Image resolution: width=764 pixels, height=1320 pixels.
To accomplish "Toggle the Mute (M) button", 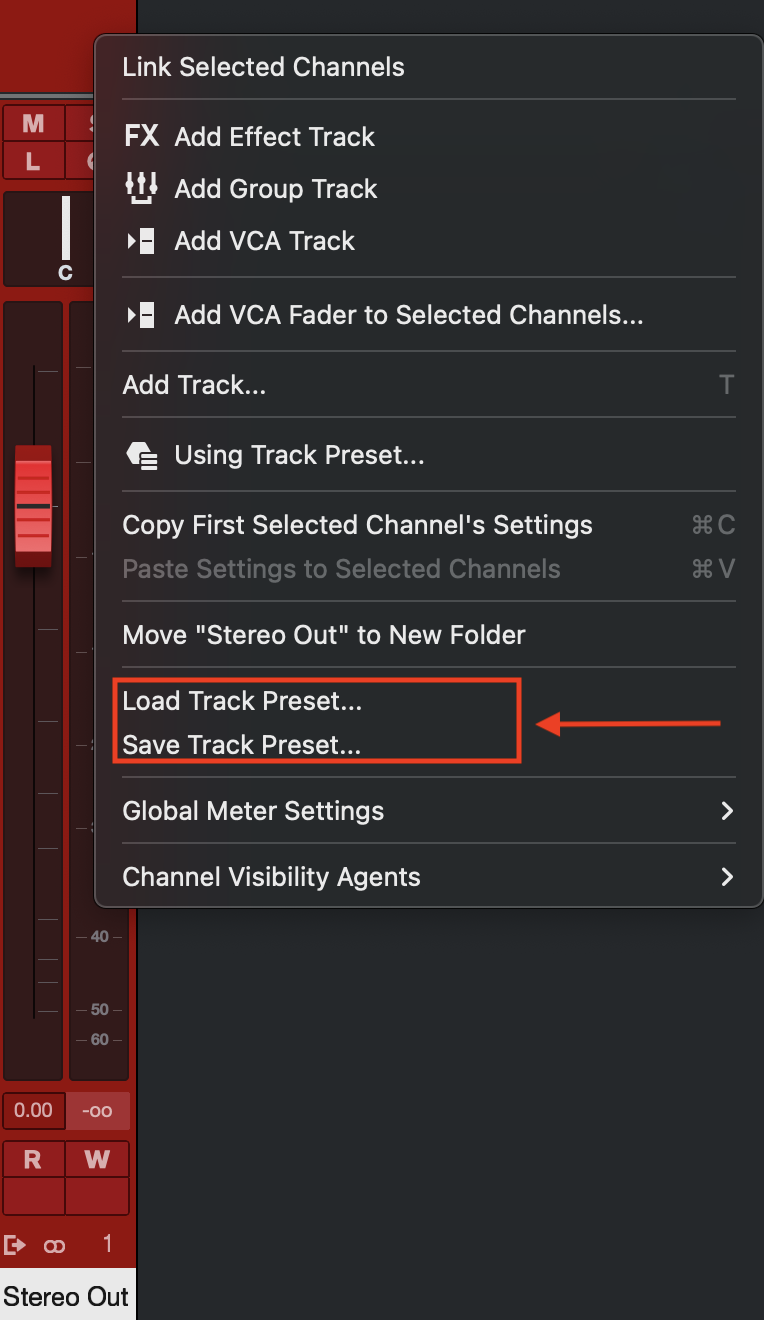I will click(x=33, y=124).
